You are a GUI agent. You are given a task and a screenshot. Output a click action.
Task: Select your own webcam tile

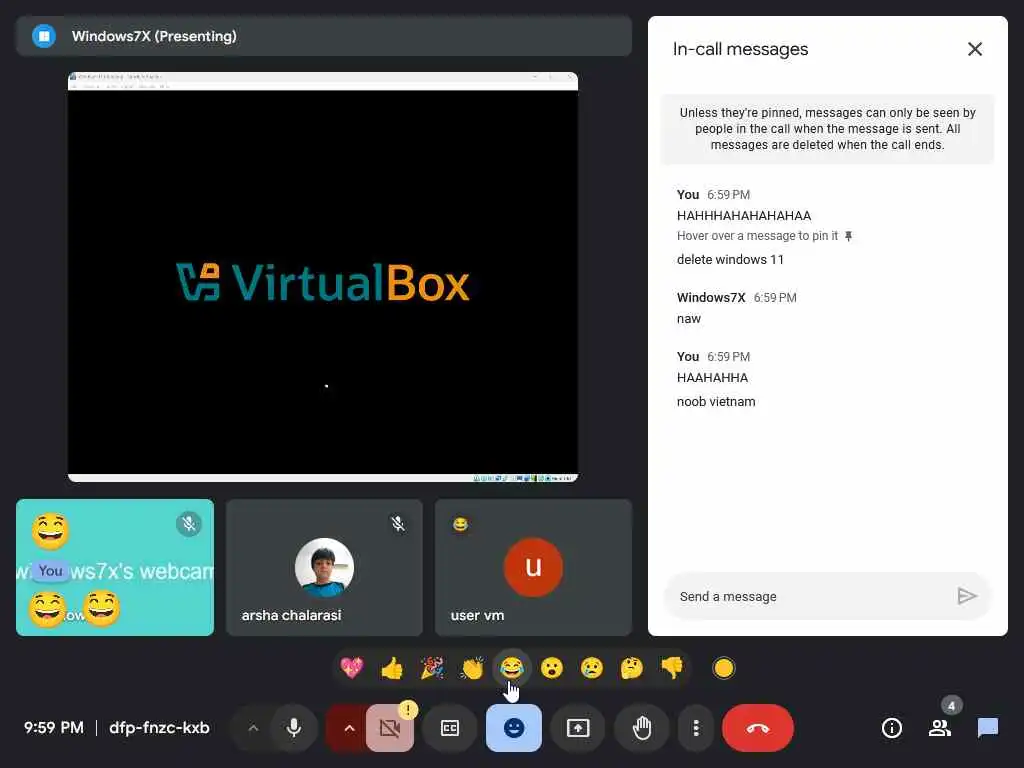tap(115, 568)
